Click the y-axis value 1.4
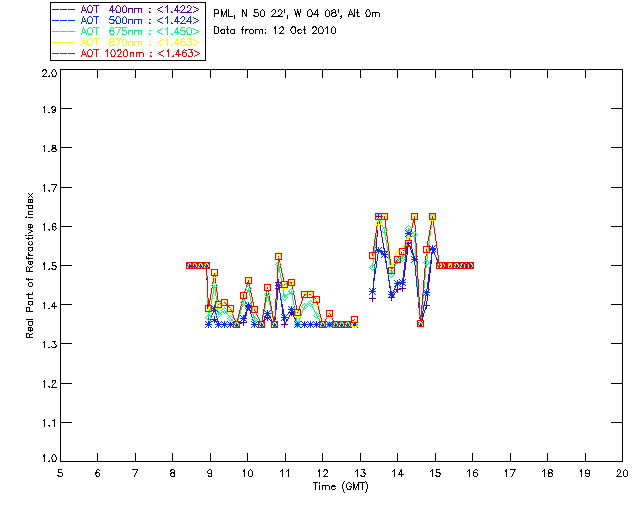640x512 pixels. point(49,305)
